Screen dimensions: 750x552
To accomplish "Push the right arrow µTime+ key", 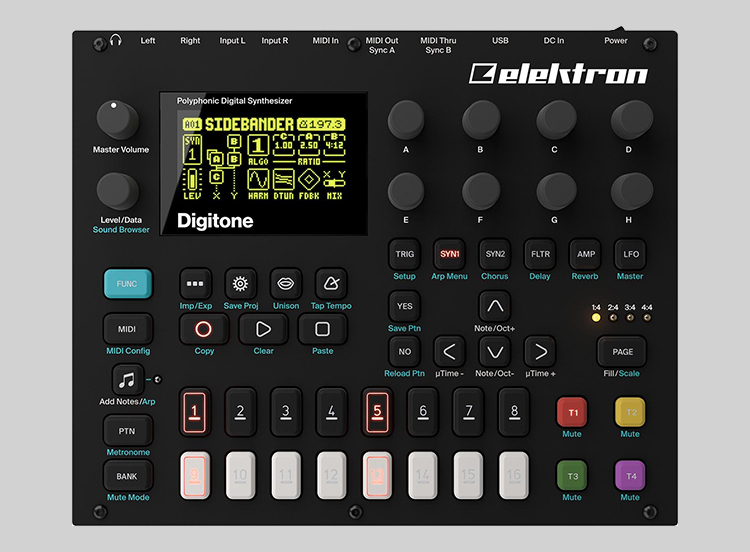I will point(540,352).
